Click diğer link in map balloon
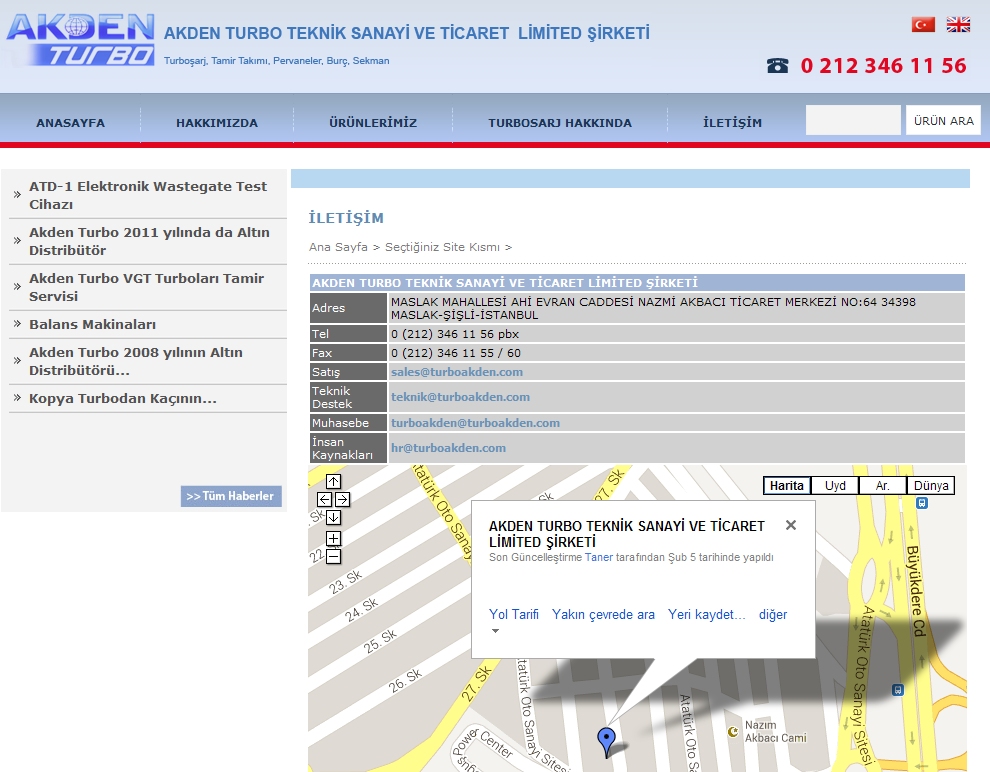990x772 pixels. (x=773, y=614)
